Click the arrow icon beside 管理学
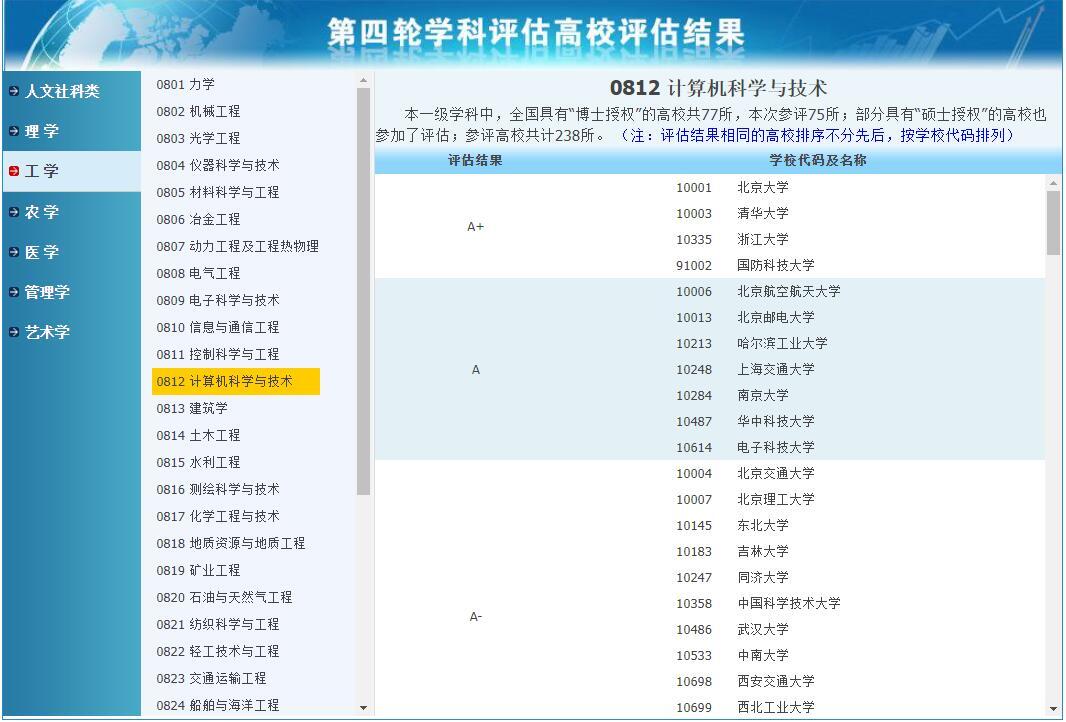 [x=14, y=293]
